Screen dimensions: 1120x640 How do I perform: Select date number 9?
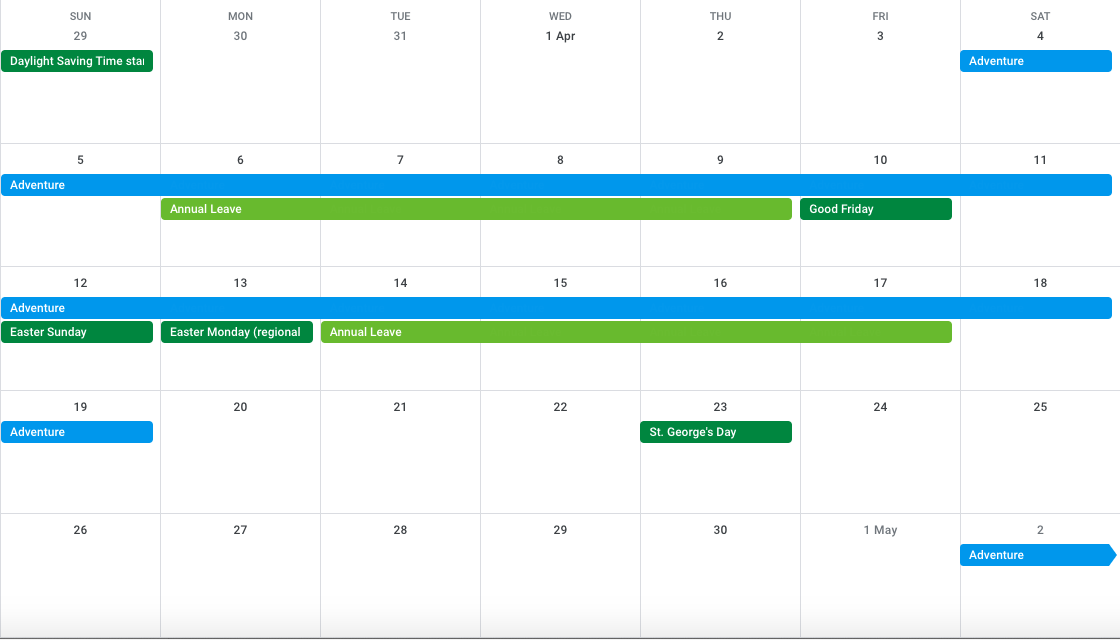720,160
